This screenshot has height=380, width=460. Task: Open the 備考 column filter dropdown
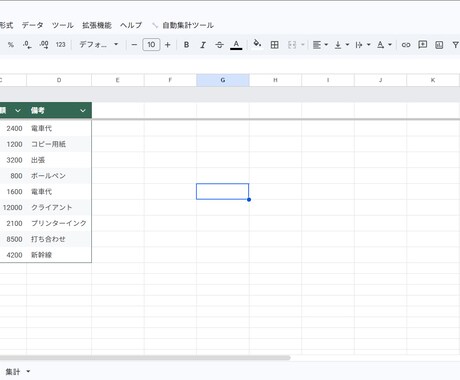(x=83, y=110)
